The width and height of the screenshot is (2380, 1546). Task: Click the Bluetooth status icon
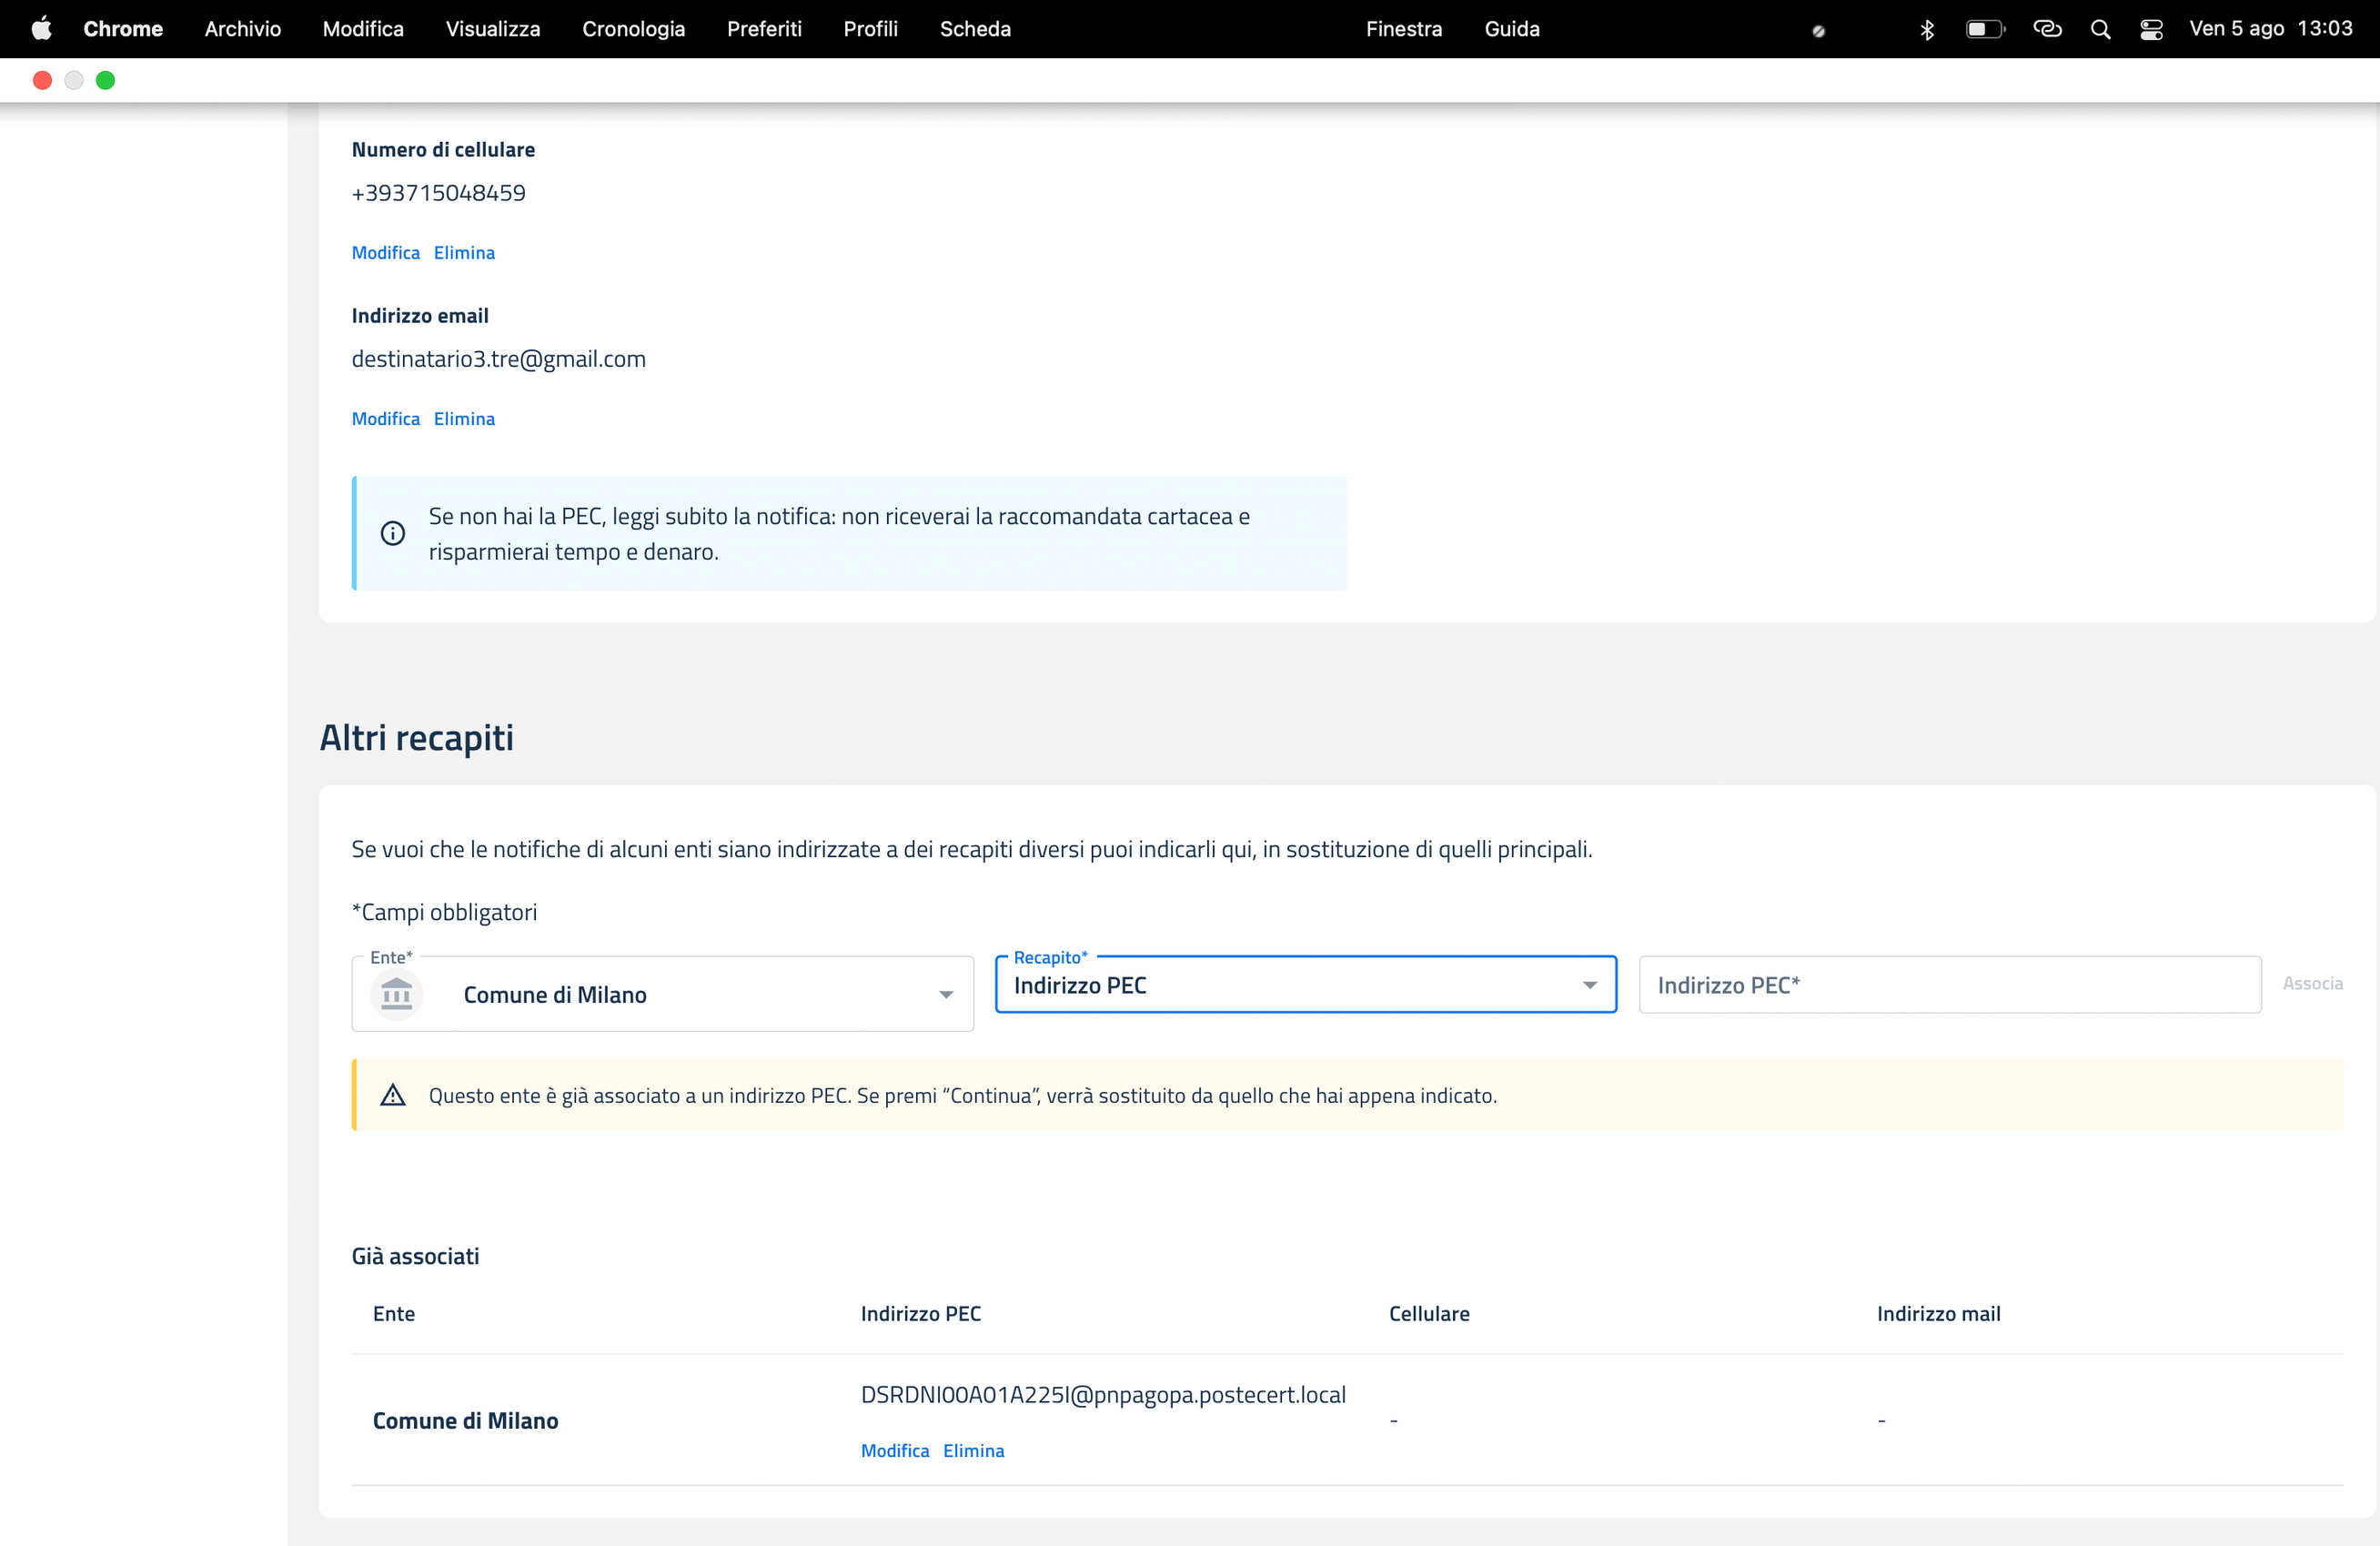pos(1927,29)
